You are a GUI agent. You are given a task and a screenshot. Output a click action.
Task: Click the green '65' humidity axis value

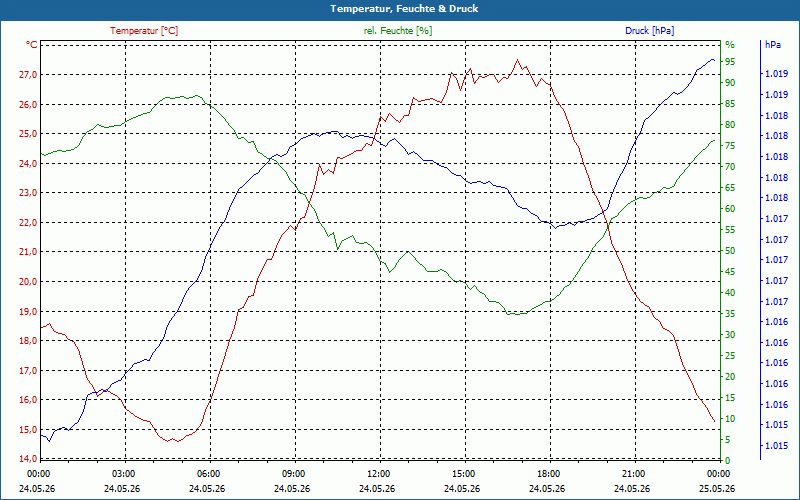point(730,188)
